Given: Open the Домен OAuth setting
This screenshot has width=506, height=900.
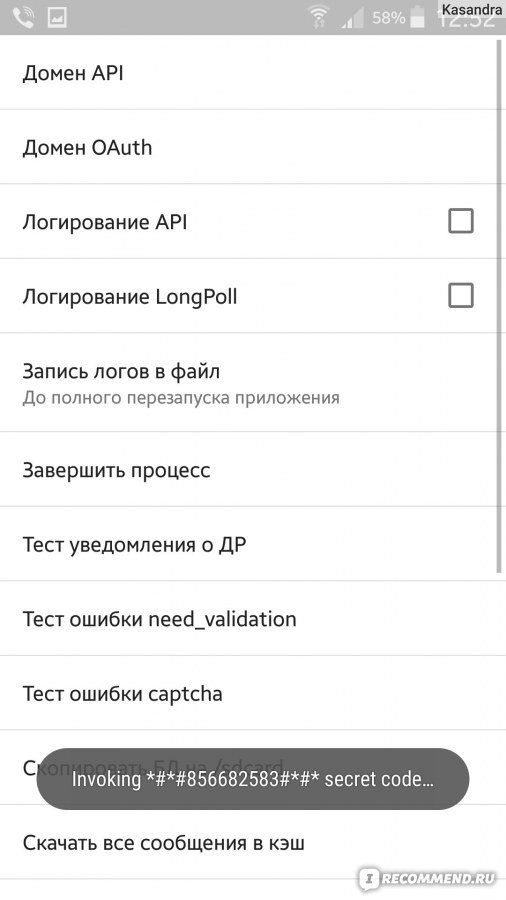Looking at the screenshot, I should tap(249, 147).
